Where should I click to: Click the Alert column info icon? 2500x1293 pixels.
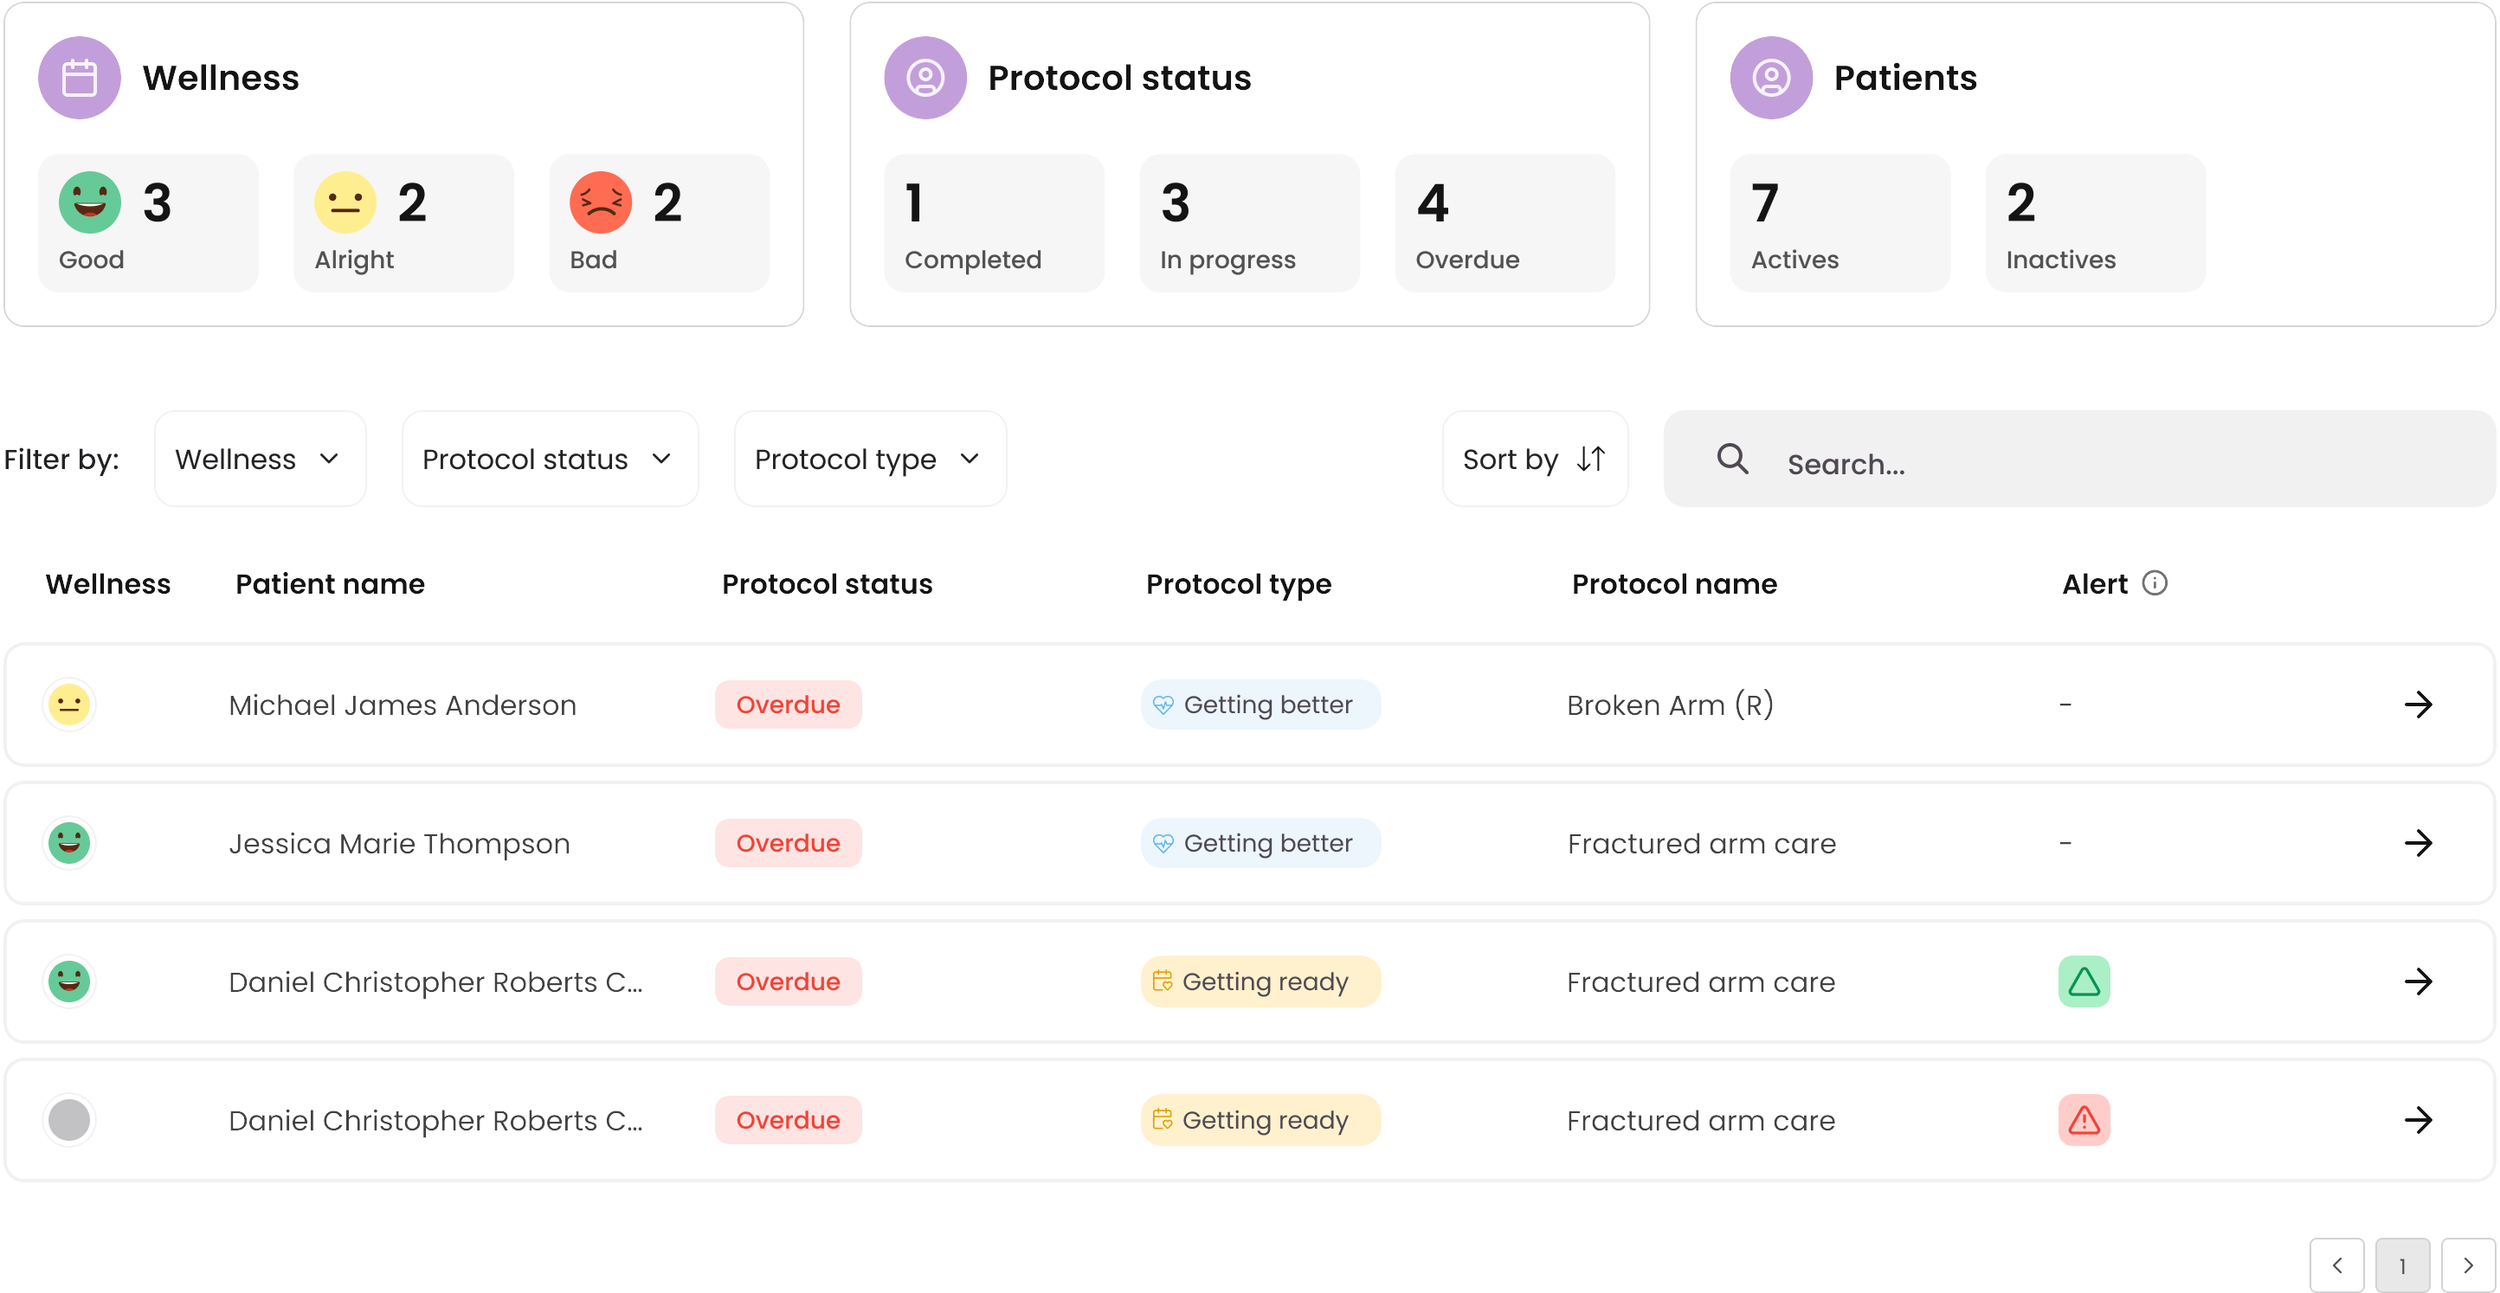pyautogui.click(x=2154, y=583)
